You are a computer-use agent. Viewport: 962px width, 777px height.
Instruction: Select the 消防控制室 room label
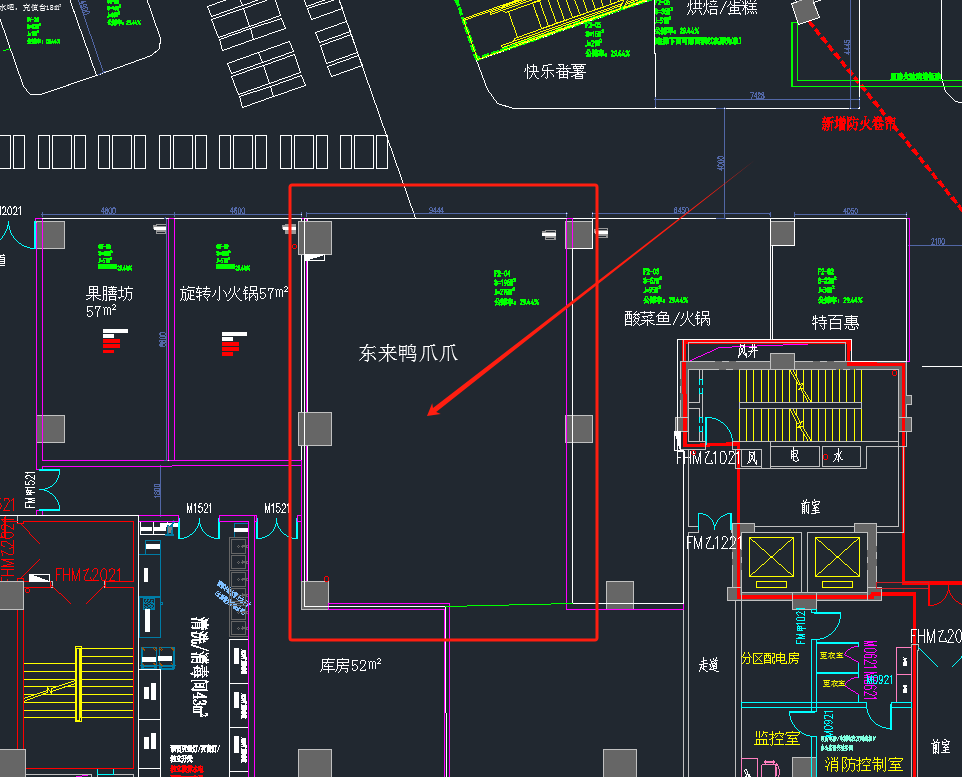(x=864, y=765)
